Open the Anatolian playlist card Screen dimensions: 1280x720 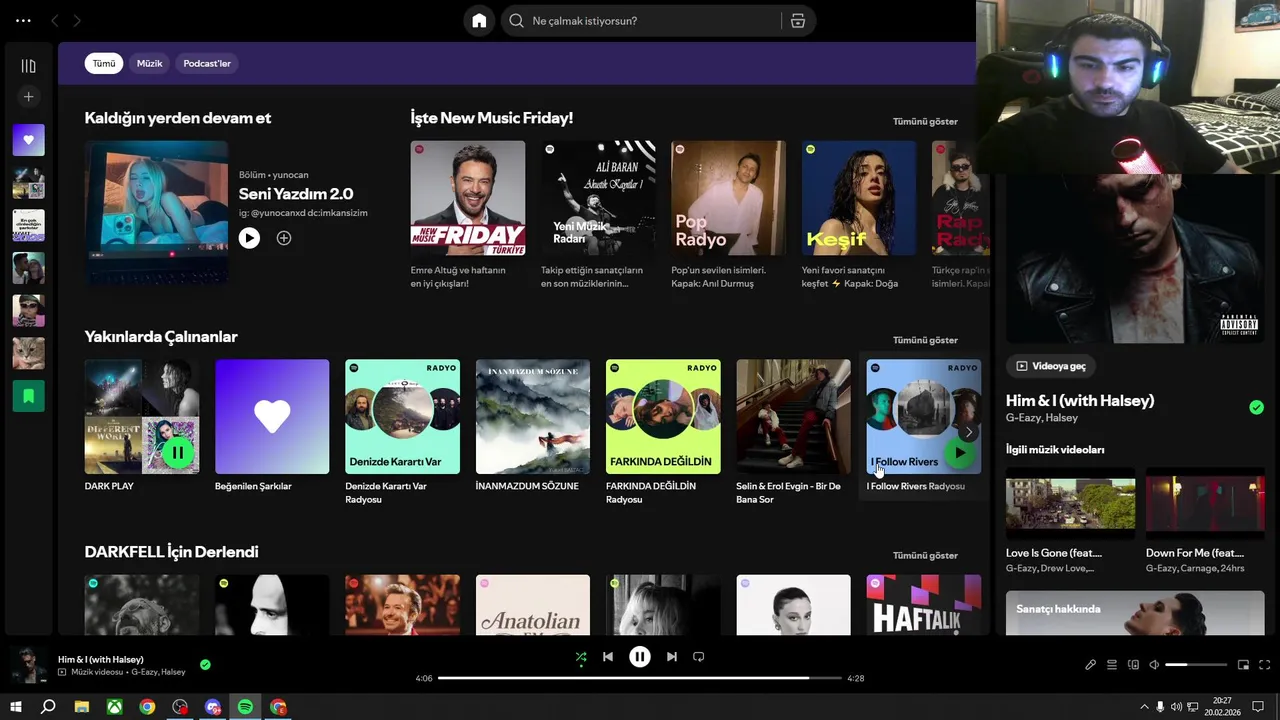coord(533,605)
